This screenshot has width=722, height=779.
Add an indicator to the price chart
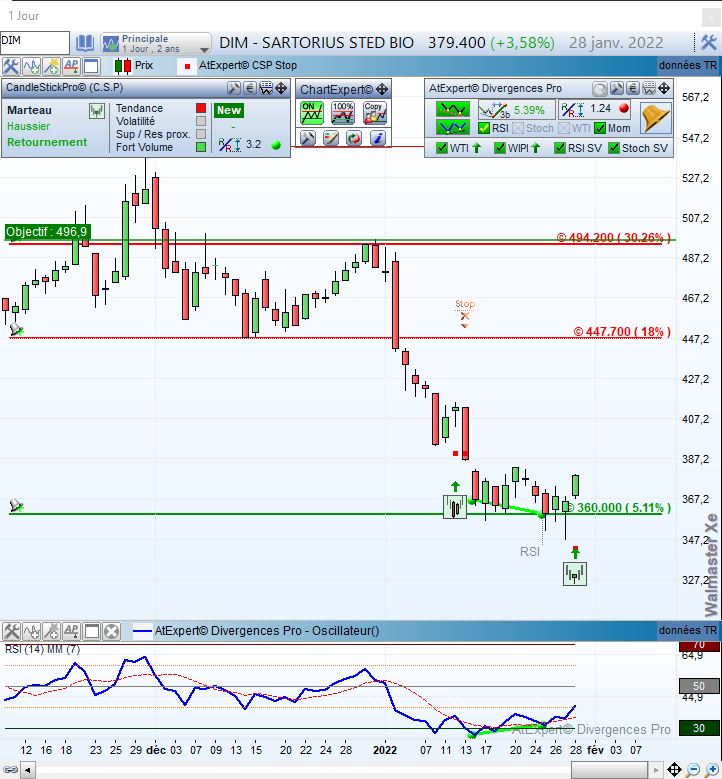(31, 66)
